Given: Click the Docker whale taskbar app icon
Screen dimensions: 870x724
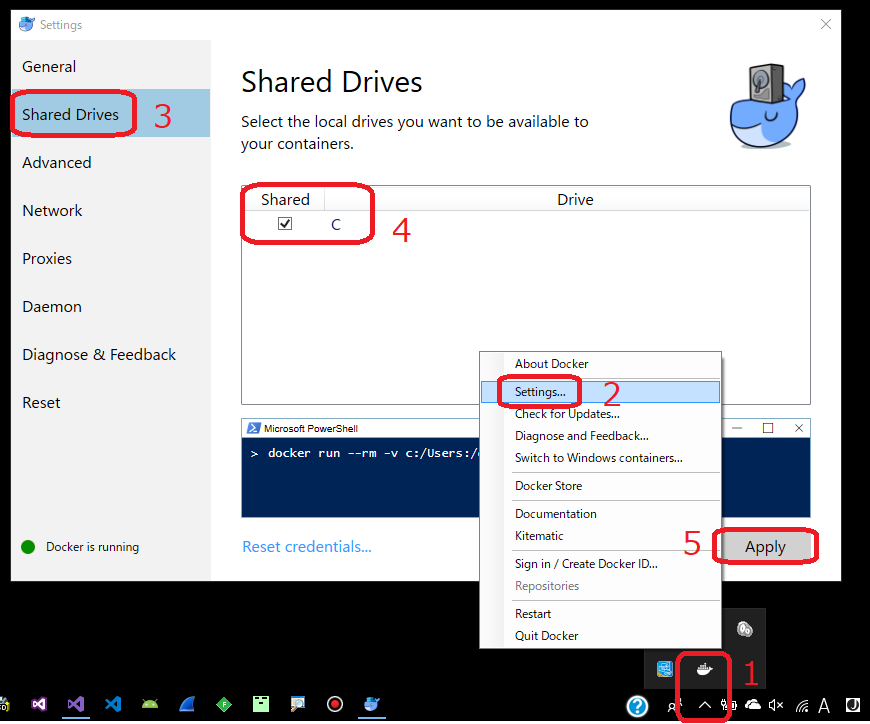Looking at the screenshot, I should tap(372, 704).
